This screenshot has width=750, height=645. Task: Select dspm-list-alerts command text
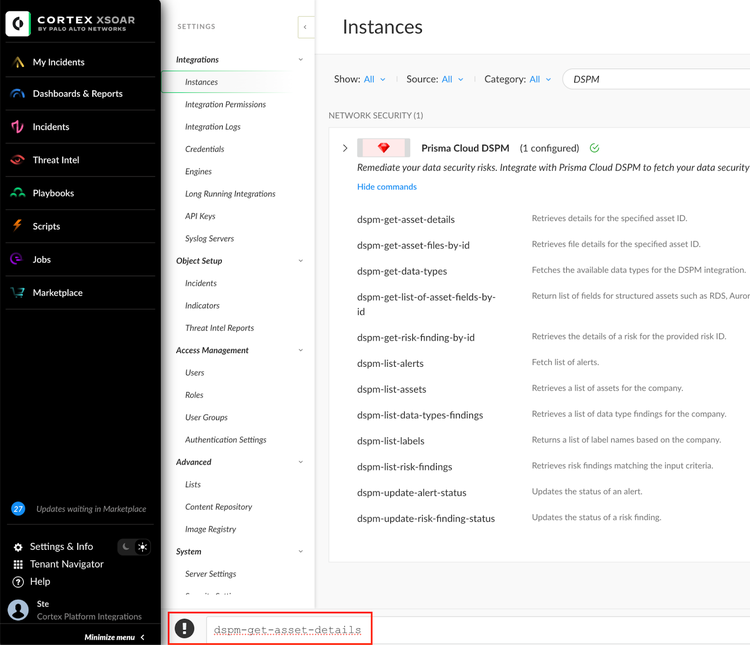390,364
